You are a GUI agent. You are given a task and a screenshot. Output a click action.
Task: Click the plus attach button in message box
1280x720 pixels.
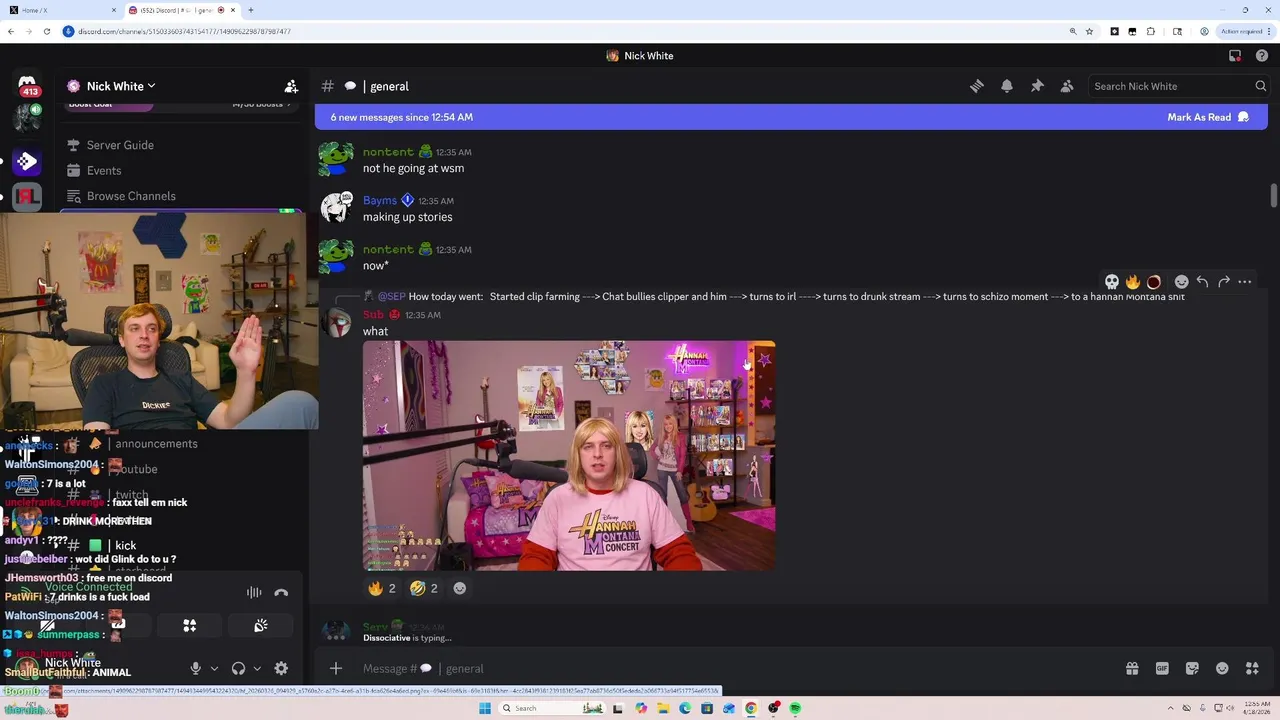click(336, 668)
